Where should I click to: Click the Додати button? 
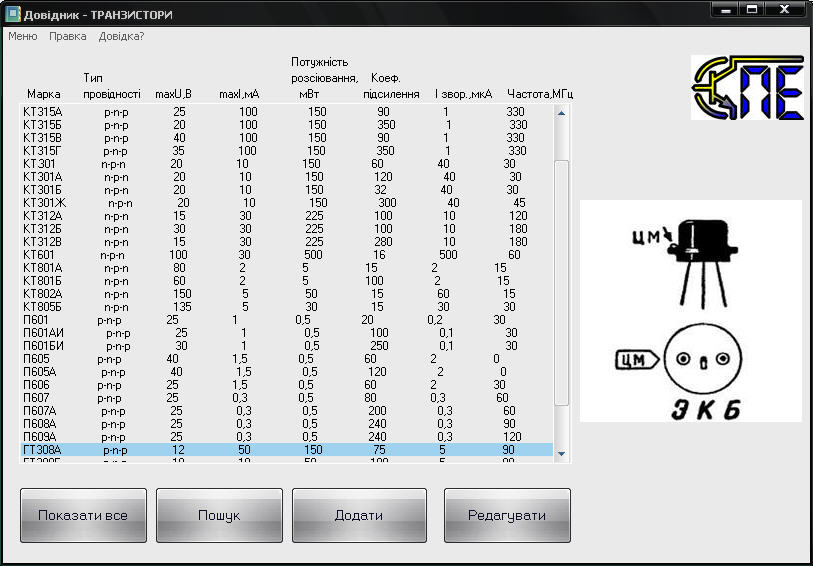tap(359, 515)
